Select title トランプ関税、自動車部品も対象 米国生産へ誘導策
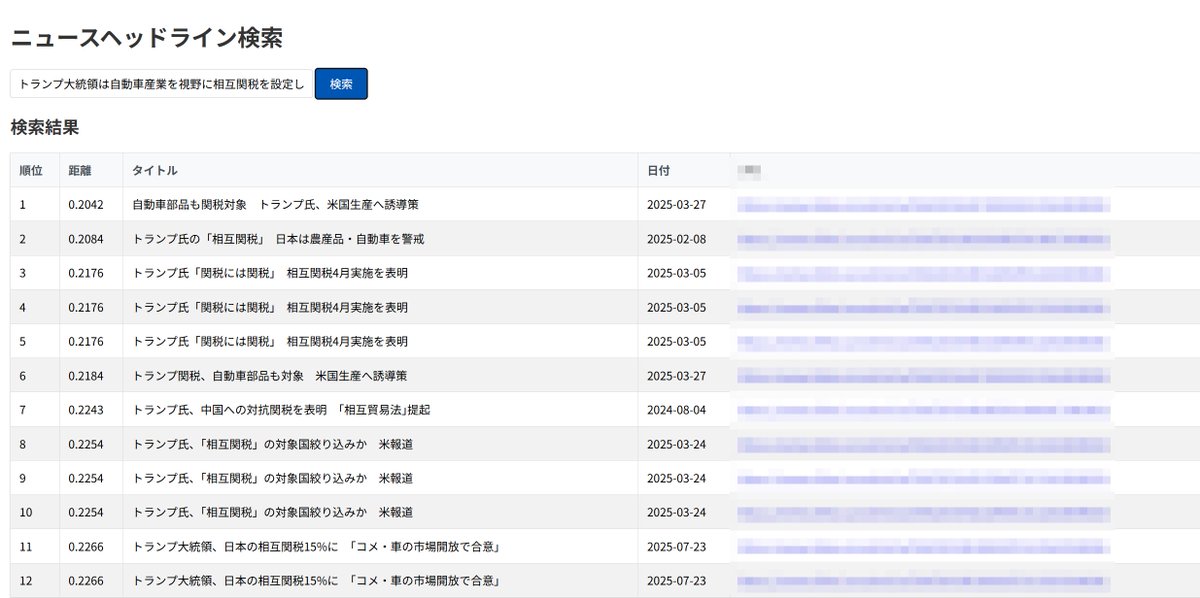1200x598 pixels. click(x=269, y=375)
